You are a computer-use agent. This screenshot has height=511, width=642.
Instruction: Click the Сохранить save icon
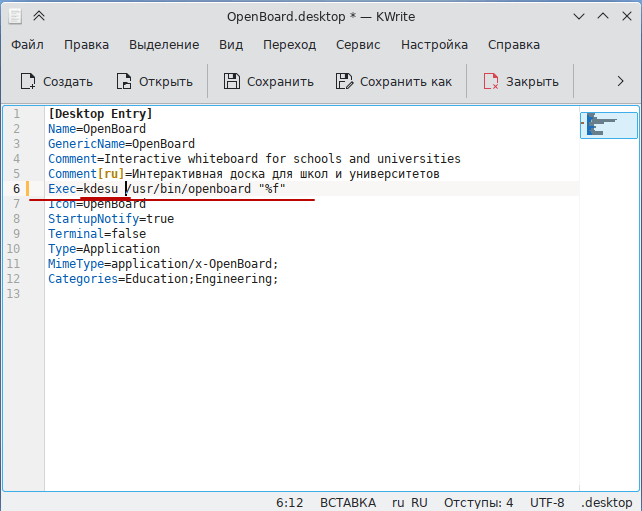232,82
